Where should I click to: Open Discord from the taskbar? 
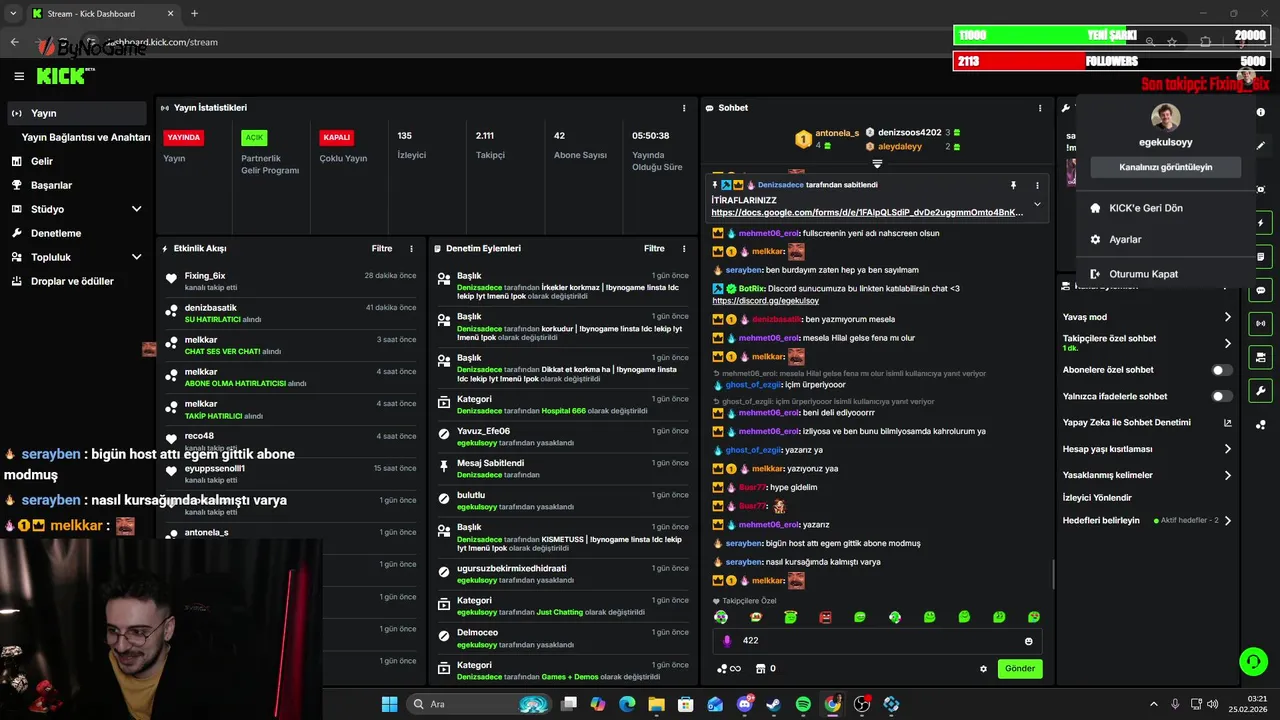click(745, 704)
